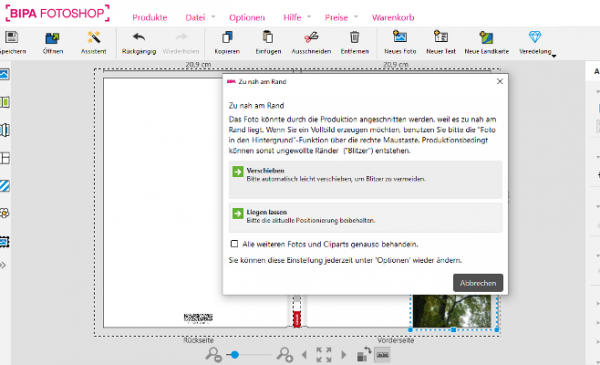Expand the left sidebar double-arrow
Viewport: 600px width, 365px height.
click(x=3, y=265)
